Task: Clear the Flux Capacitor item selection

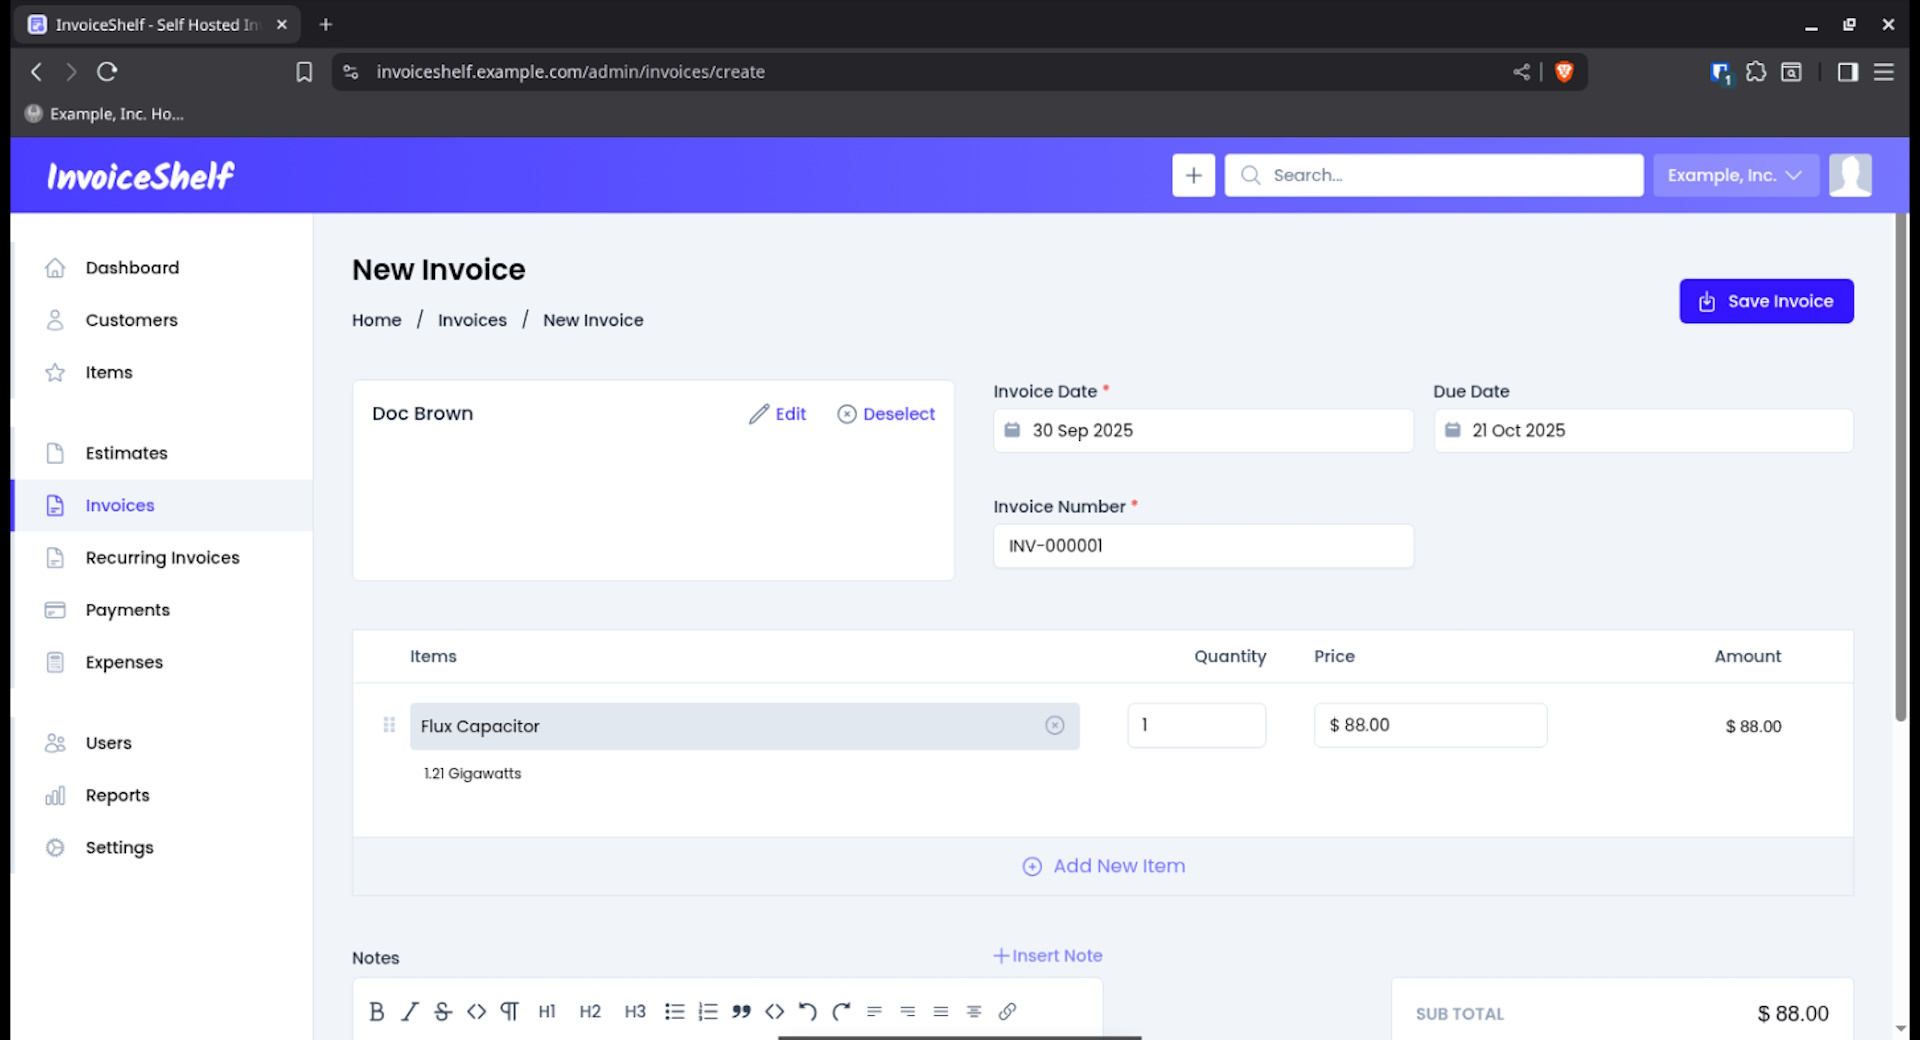Action: click(x=1054, y=726)
